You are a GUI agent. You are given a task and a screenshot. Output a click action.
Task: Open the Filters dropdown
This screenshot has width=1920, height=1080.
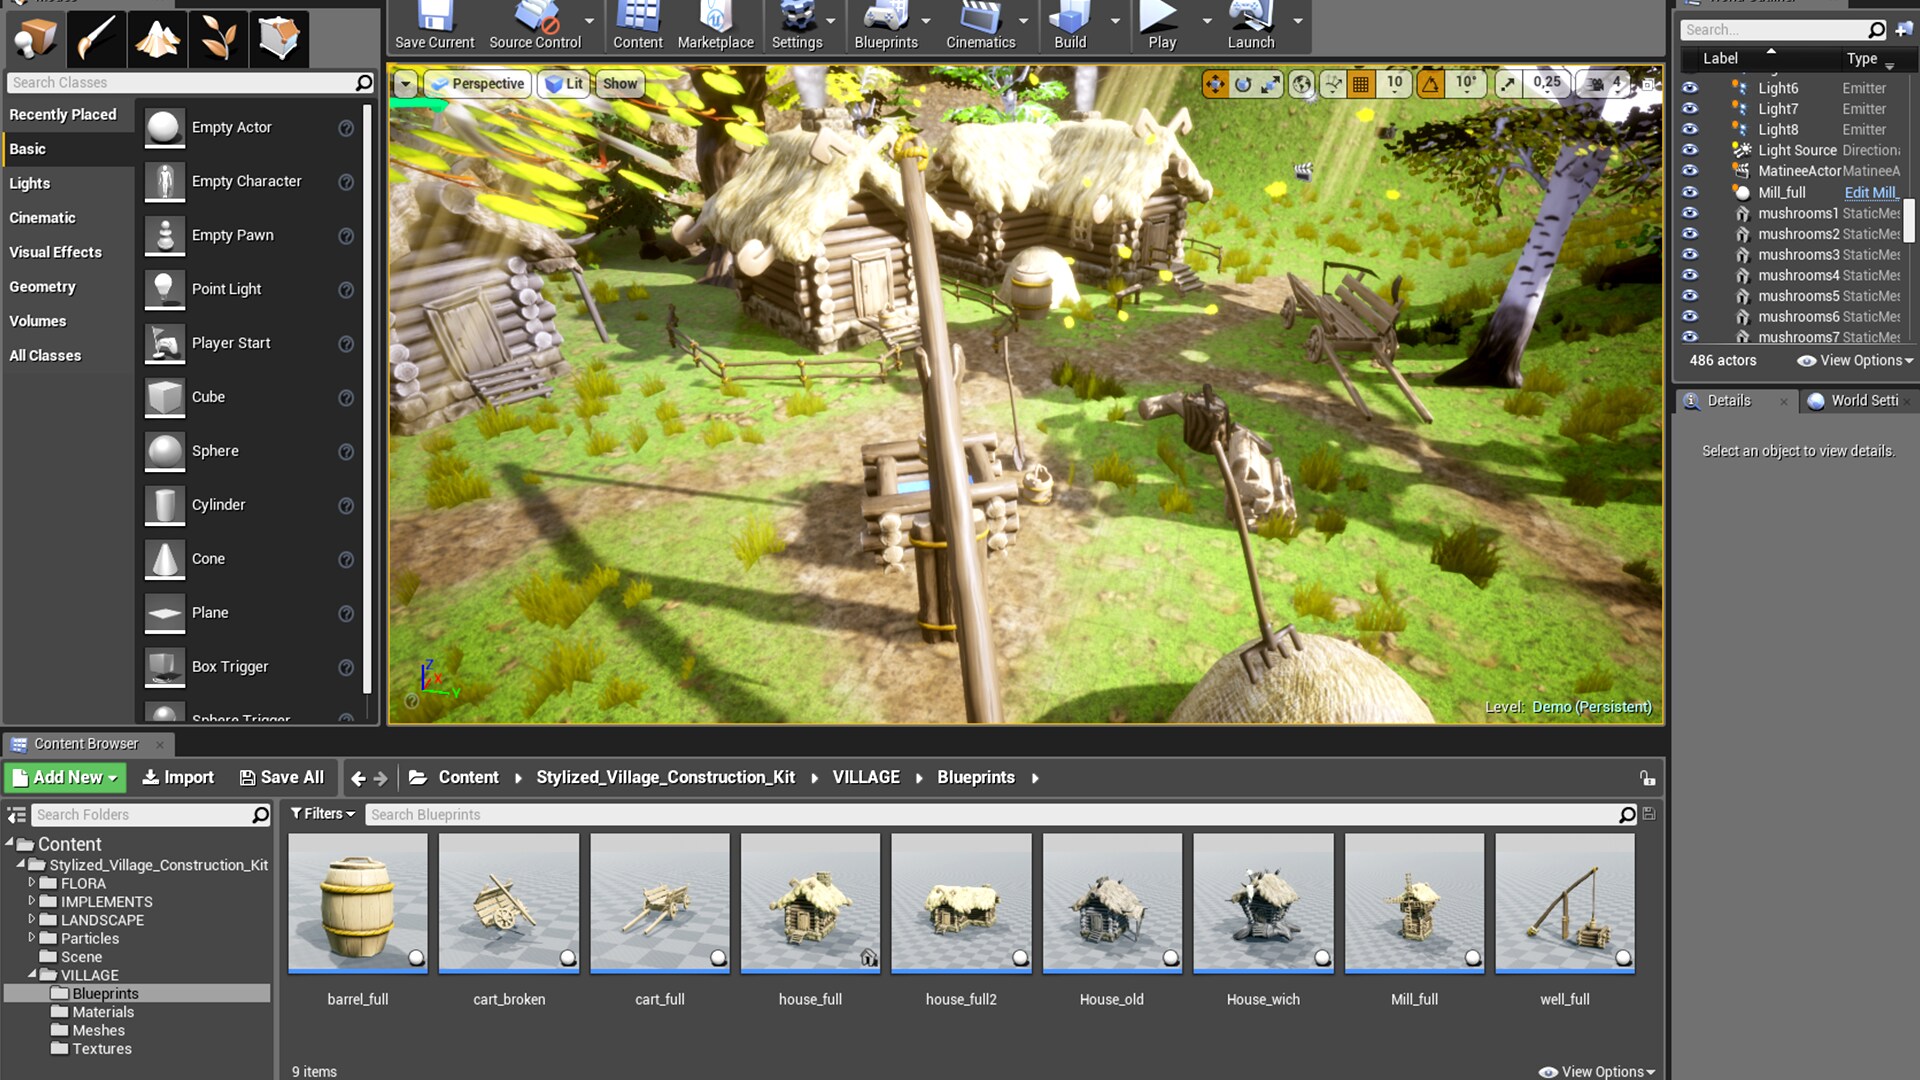[322, 814]
